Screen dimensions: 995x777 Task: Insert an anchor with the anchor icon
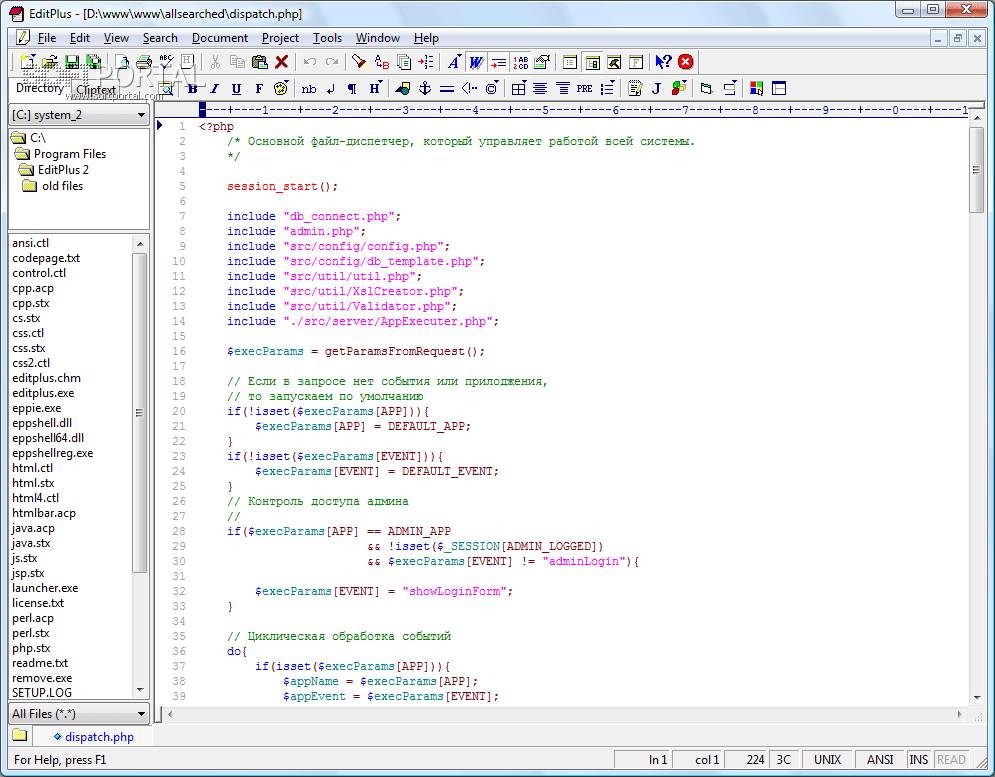click(425, 88)
